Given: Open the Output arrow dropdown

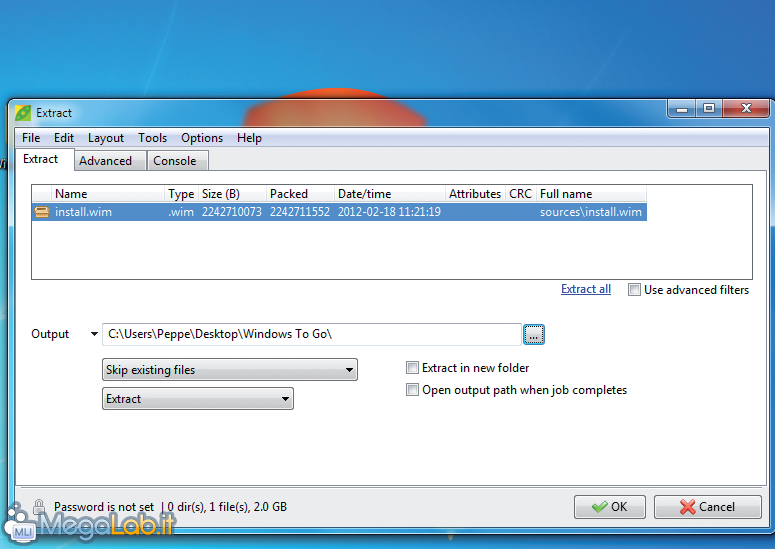Looking at the screenshot, I should pyautogui.click(x=94, y=334).
